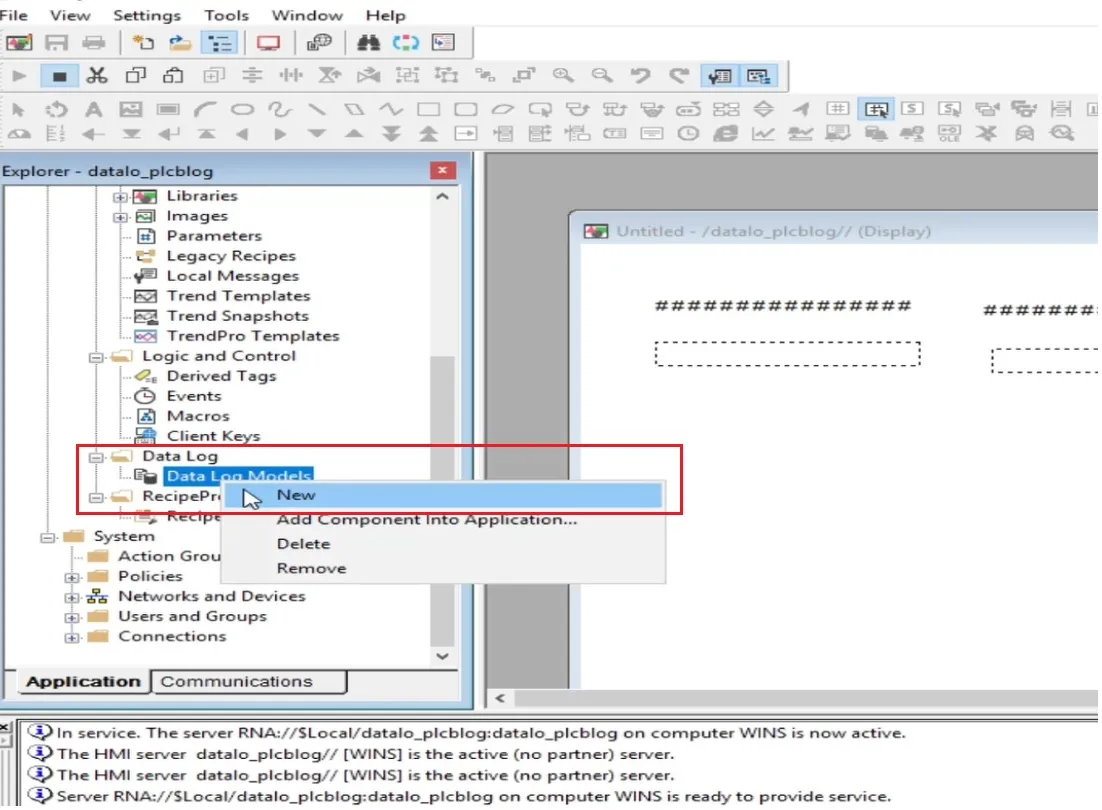Click the Test Display play arrow icon
Screen dimensions: 1102x810
[19, 75]
